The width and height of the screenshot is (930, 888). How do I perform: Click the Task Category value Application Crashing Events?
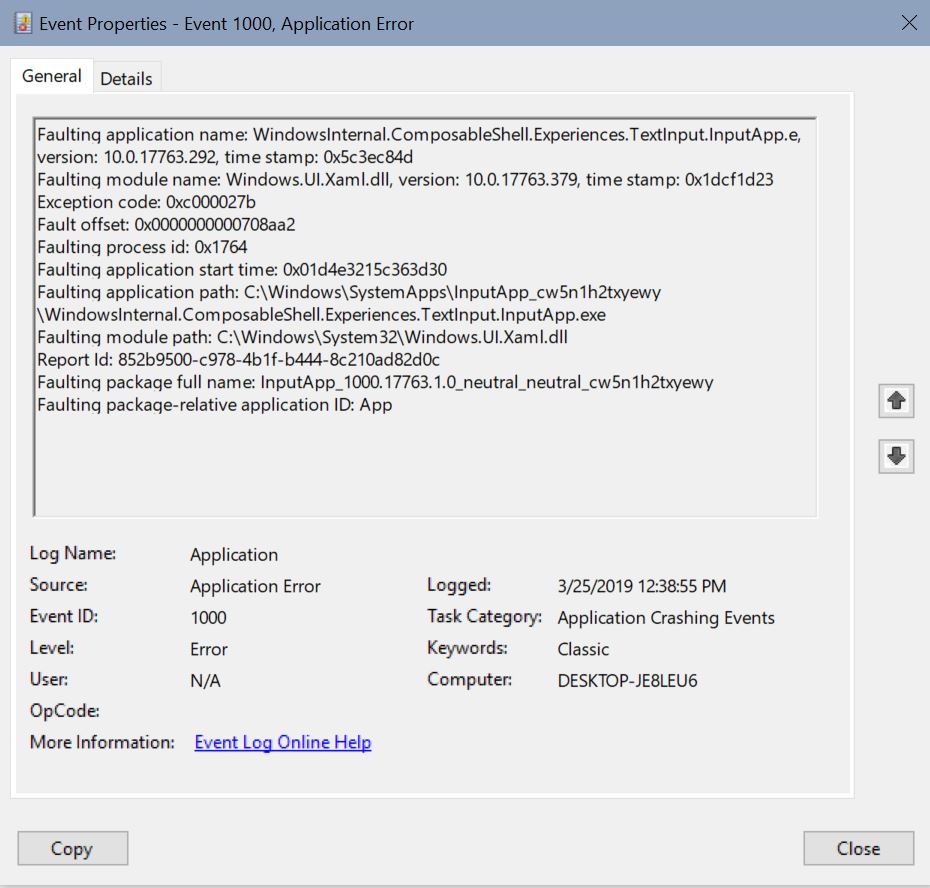pos(666,618)
